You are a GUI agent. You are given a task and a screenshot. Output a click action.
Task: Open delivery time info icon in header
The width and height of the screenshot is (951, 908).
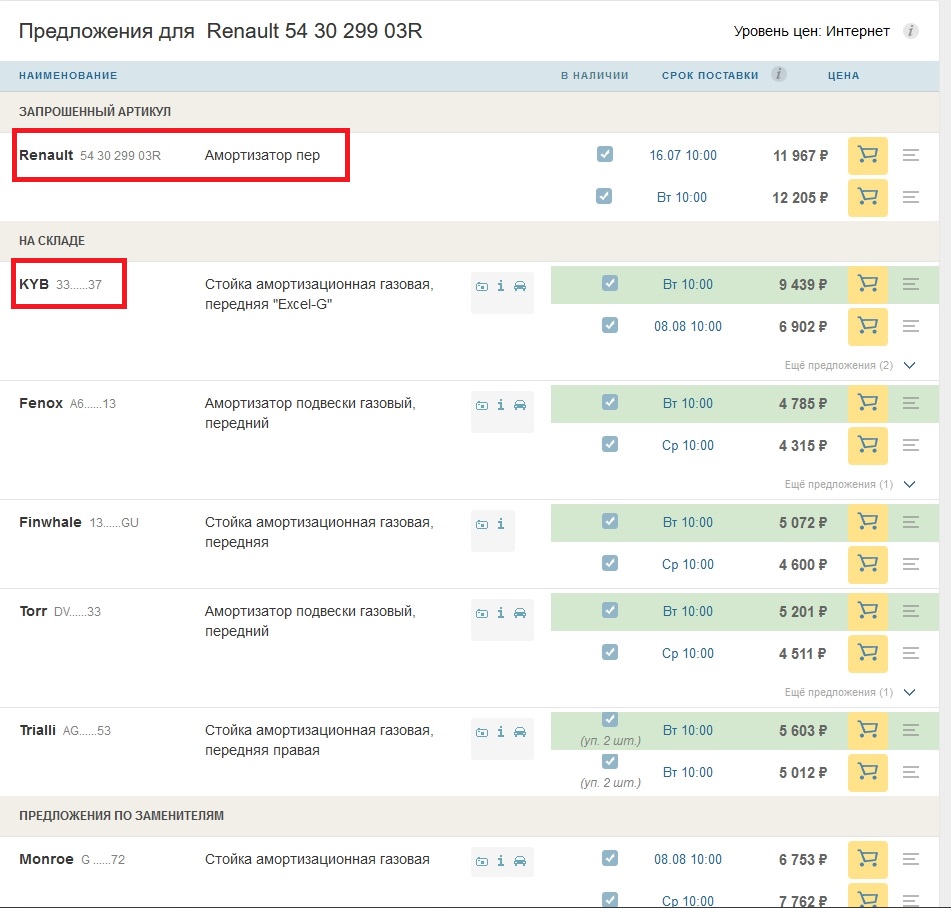pyautogui.click(x=779, y=75)
